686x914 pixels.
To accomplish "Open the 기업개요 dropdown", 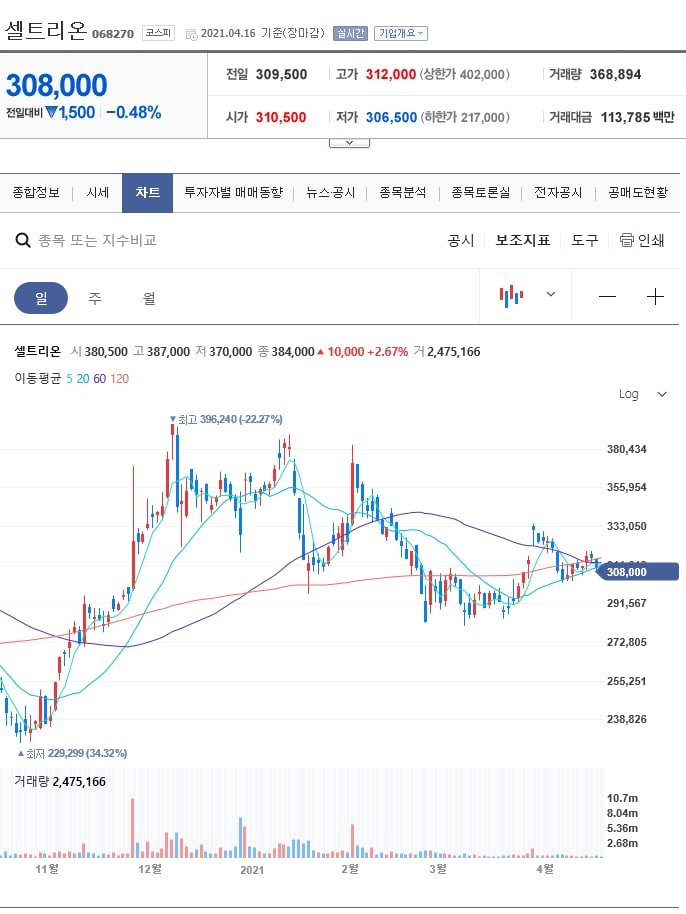I will pos(401,33).
